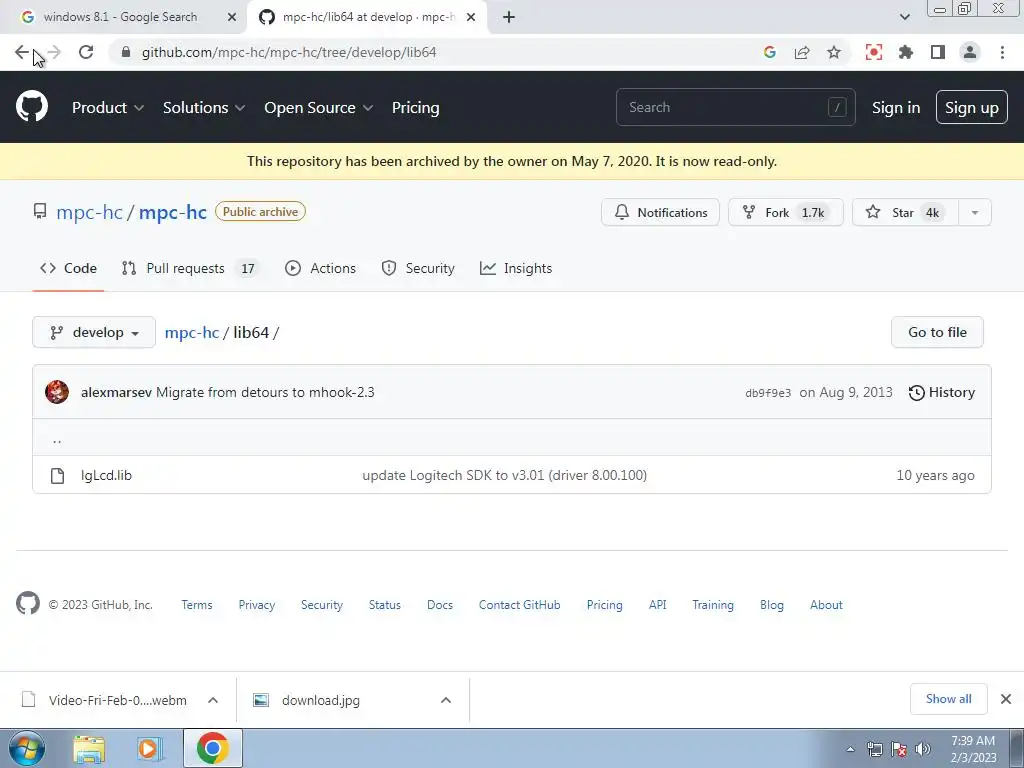Open Chrome's three-dot menu
Screen dimensions: 1024x768
point(1002,52)
